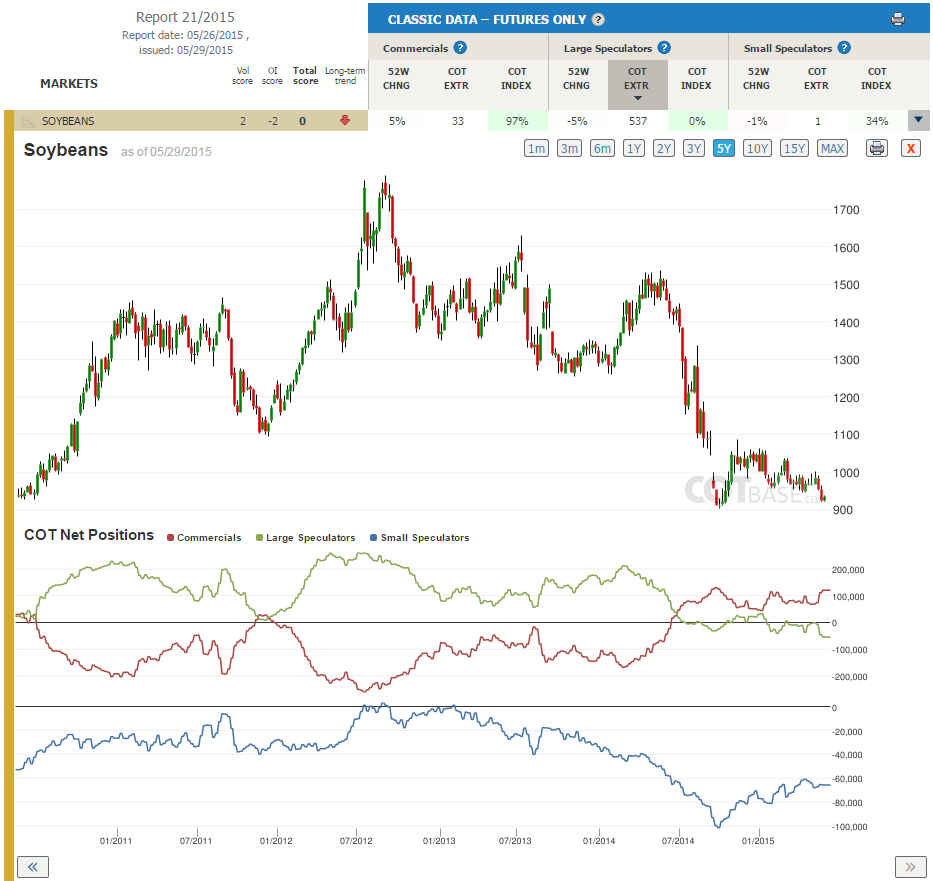The image size is (933, 881).
Task: Click the 07/2012 date axis marker
Action: pyautogui.click(x=356, y=841)
